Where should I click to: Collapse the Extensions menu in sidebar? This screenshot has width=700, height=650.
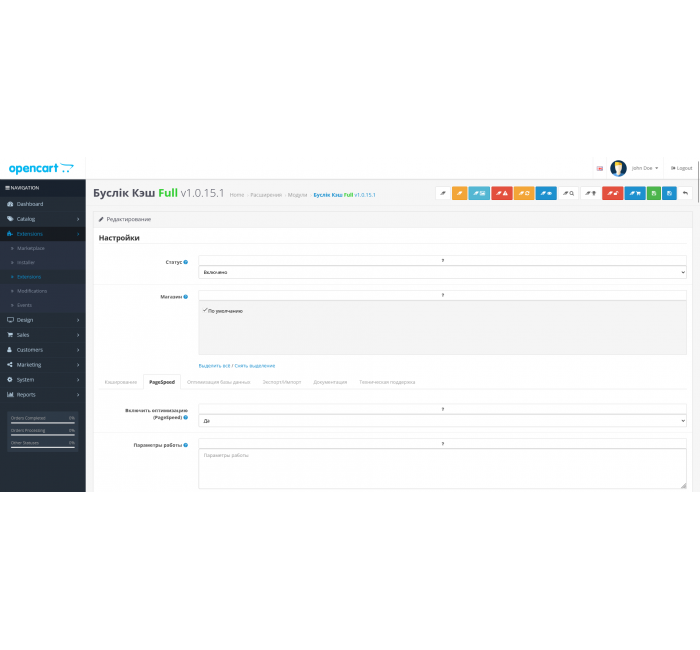click(43, 234)
